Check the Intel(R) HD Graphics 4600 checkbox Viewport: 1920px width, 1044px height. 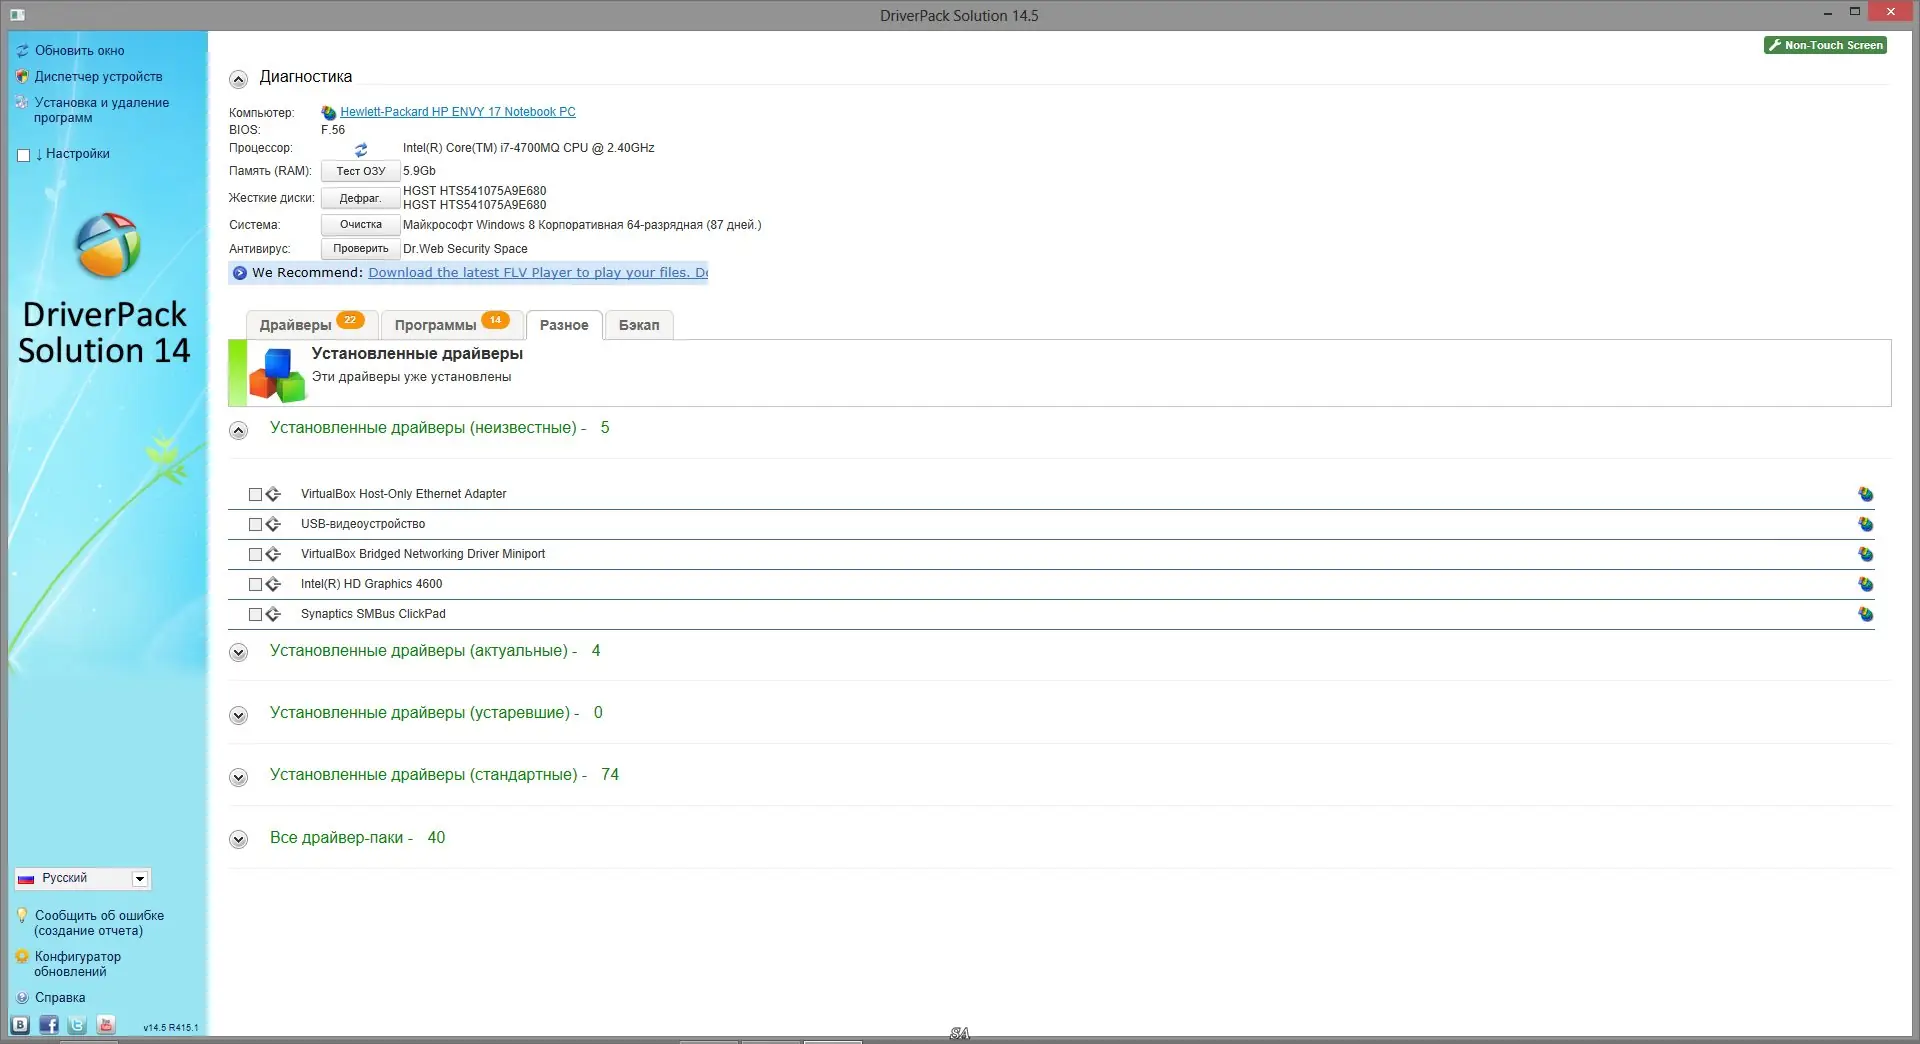[255, 584]
